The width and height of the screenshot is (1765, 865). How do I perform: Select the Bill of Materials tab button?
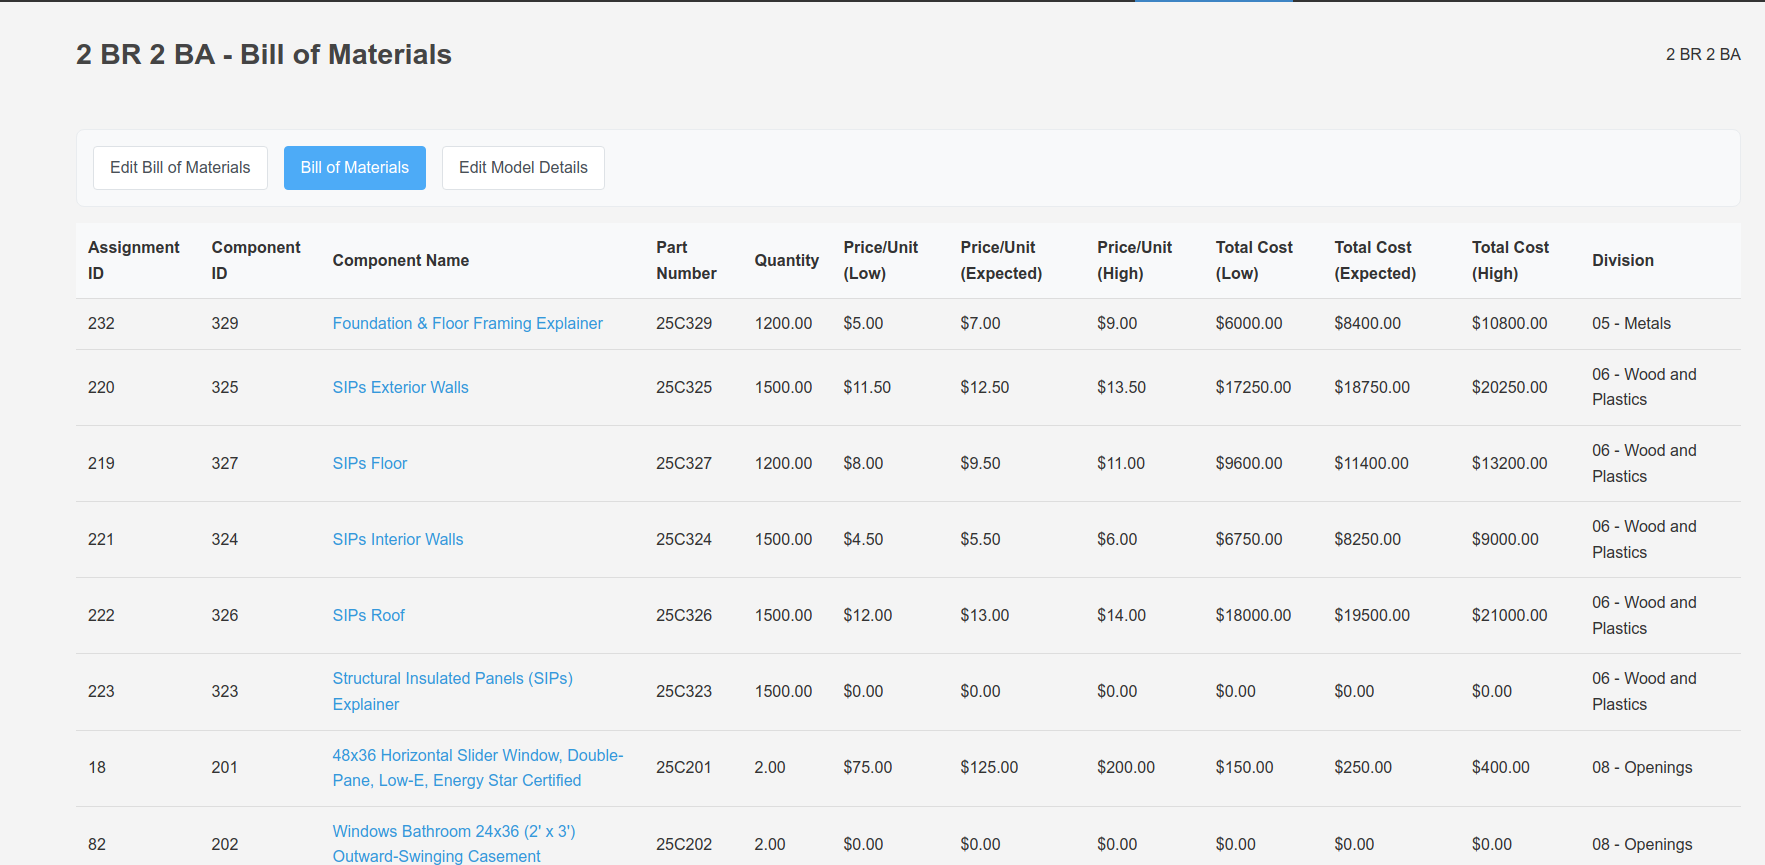tap(355, 168)
